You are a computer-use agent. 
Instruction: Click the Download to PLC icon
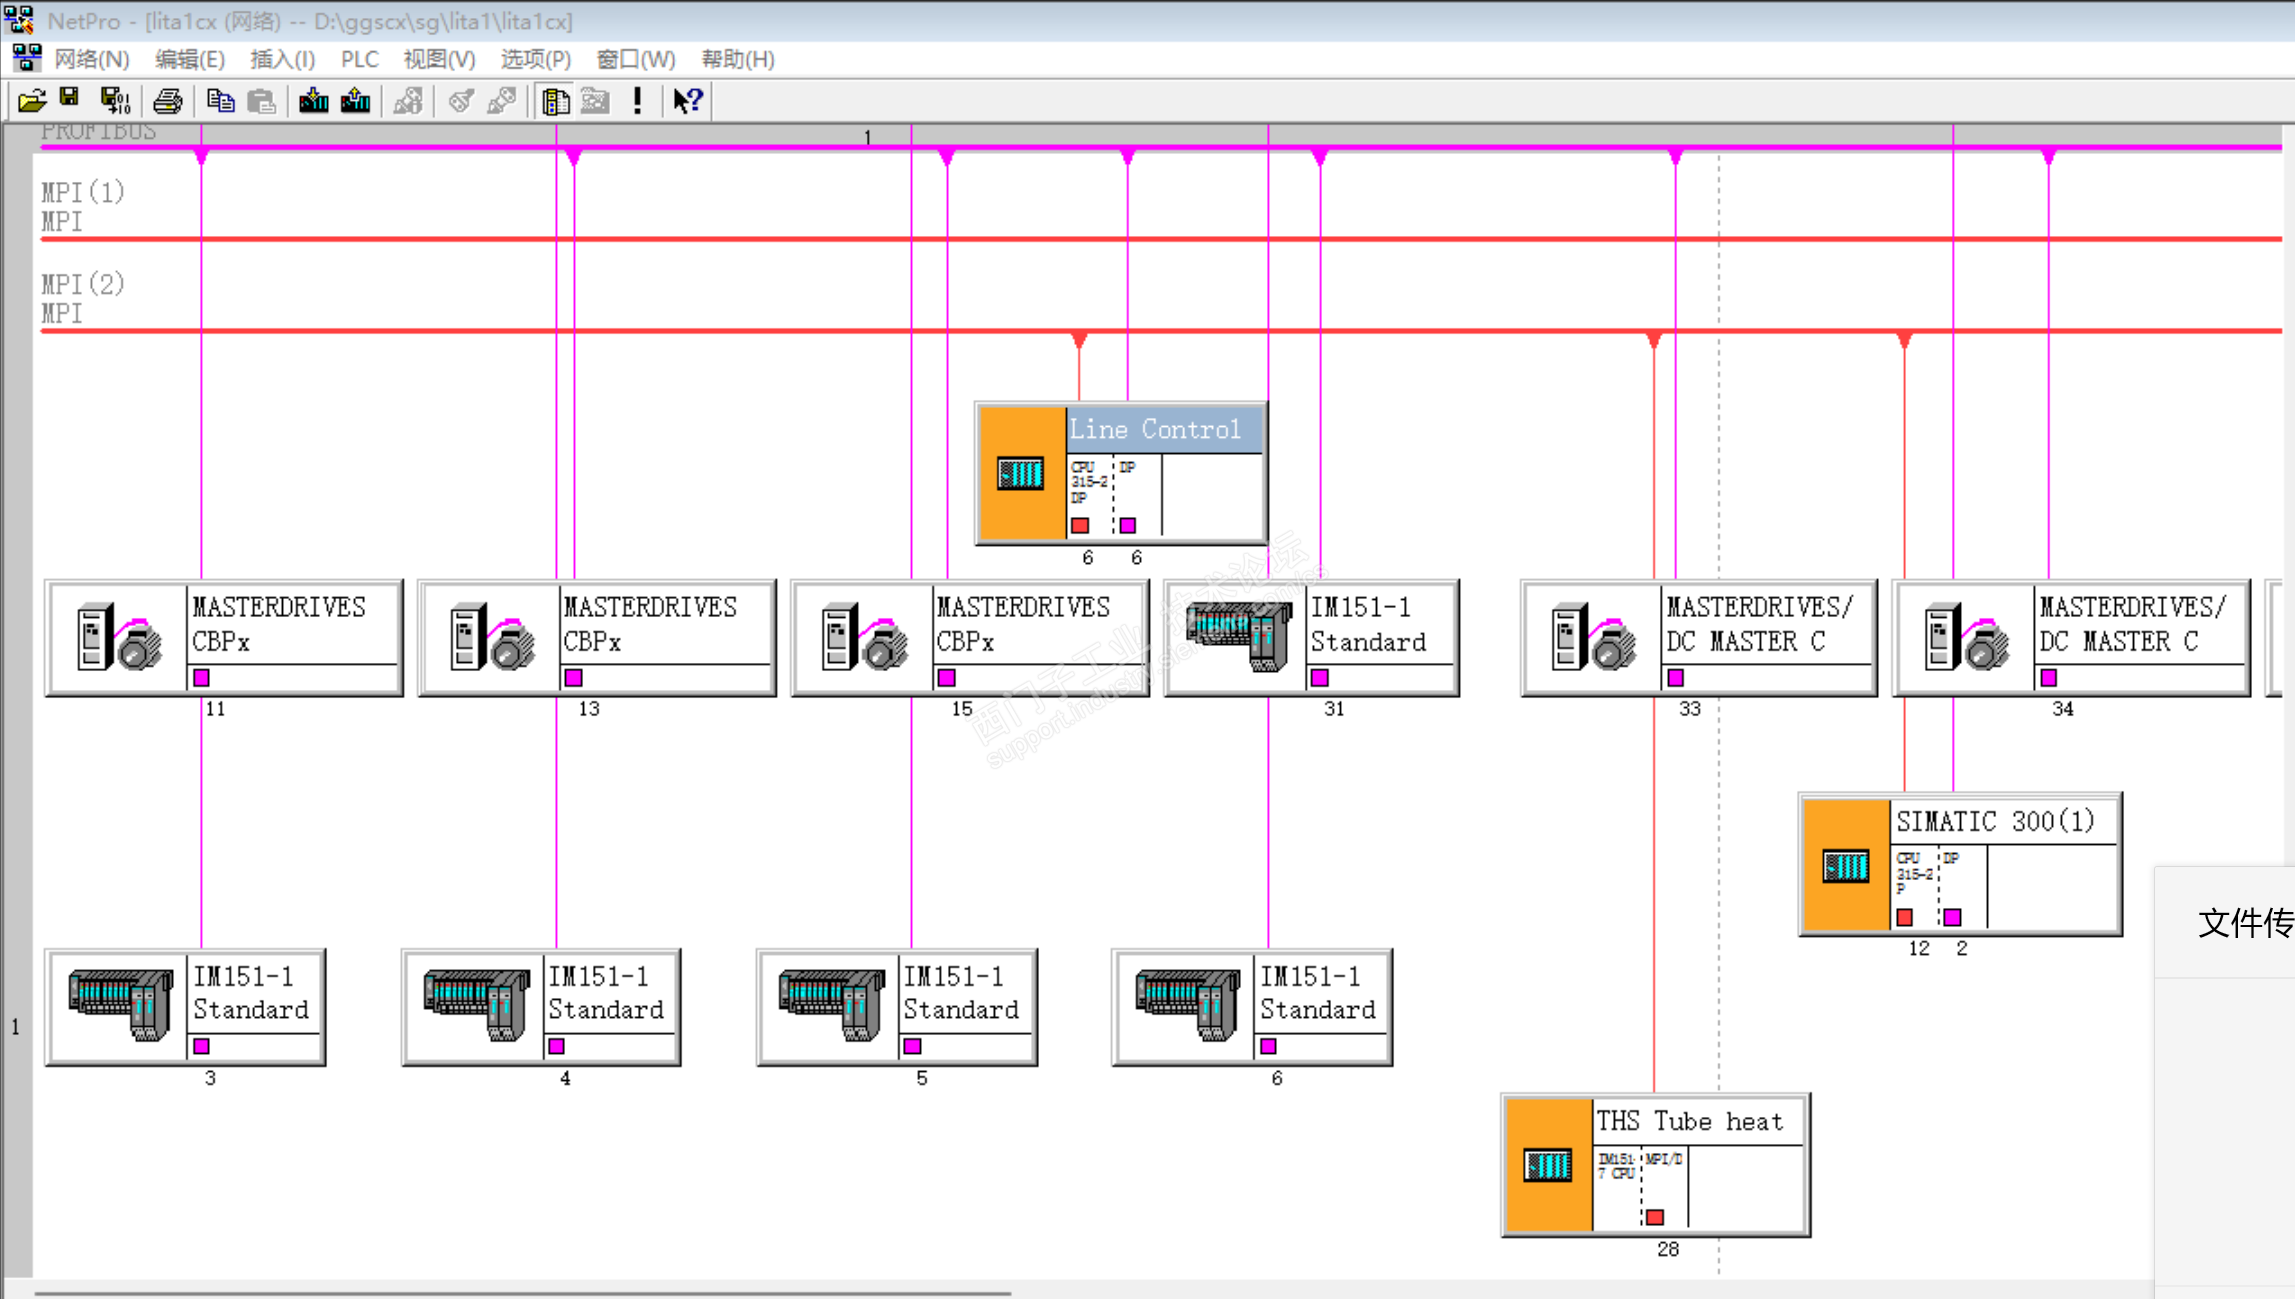(314, 100)
